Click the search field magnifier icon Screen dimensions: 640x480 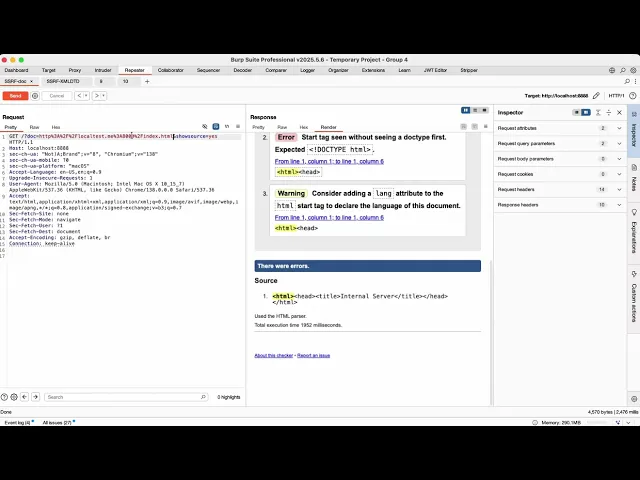click(x=203, y=397)
